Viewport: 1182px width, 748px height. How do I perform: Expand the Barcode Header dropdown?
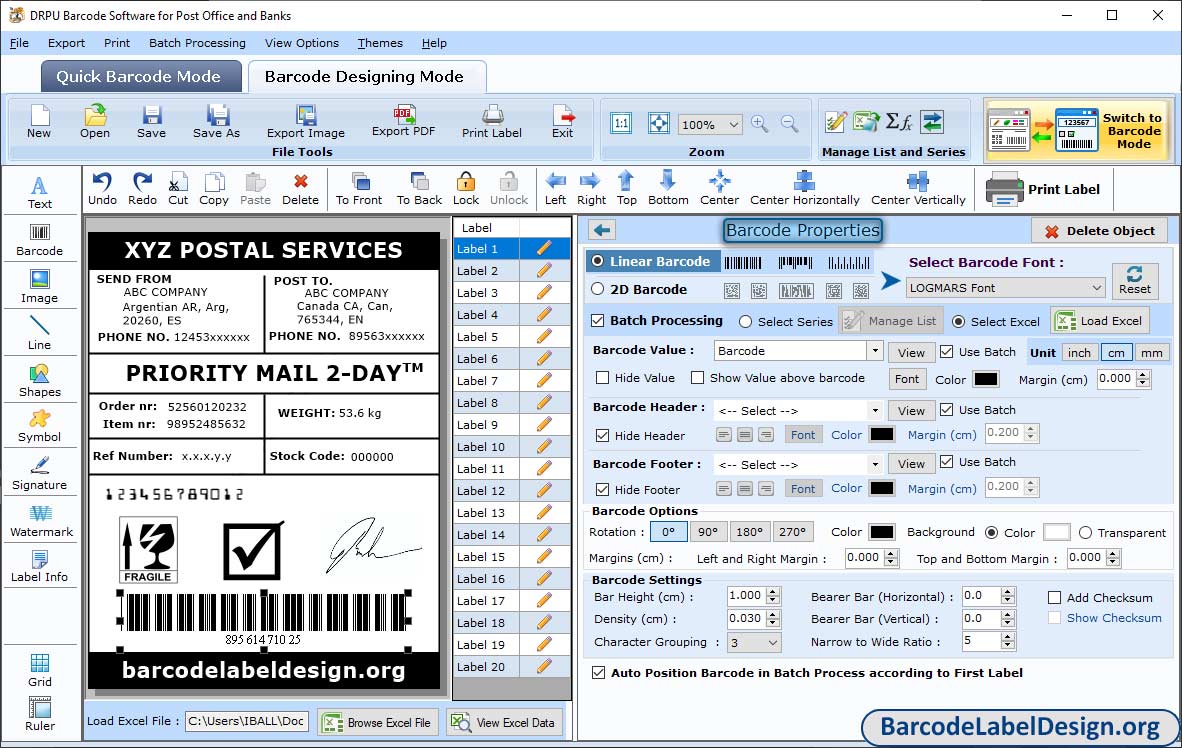(874, 411)
